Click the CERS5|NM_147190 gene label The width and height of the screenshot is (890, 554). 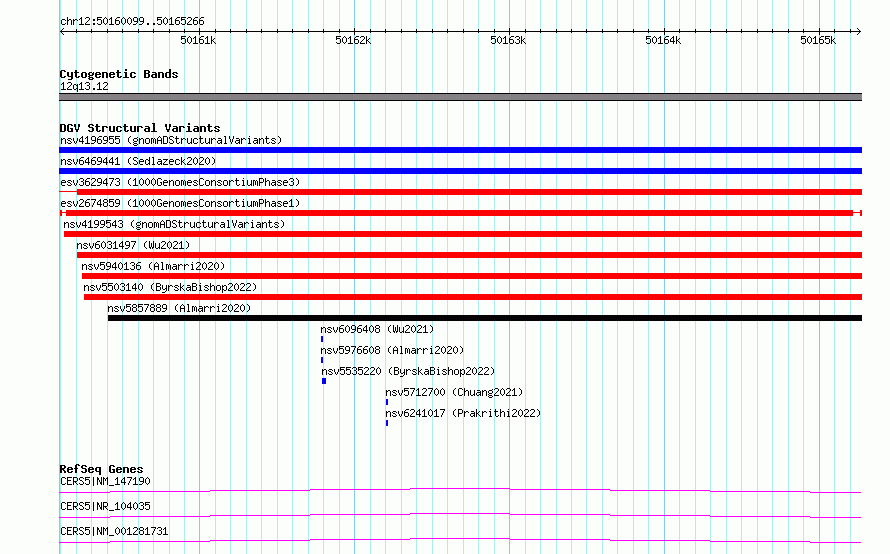[105, 481]
